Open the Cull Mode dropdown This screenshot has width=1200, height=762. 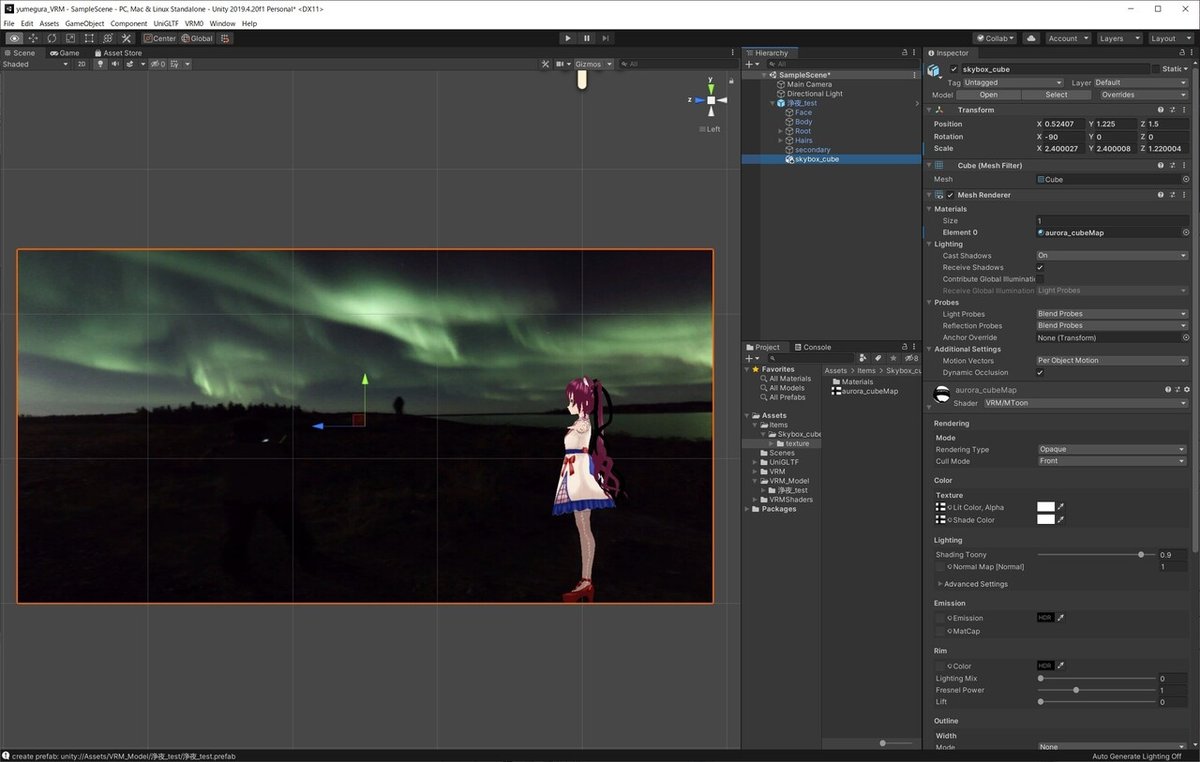pos(1111,461)
